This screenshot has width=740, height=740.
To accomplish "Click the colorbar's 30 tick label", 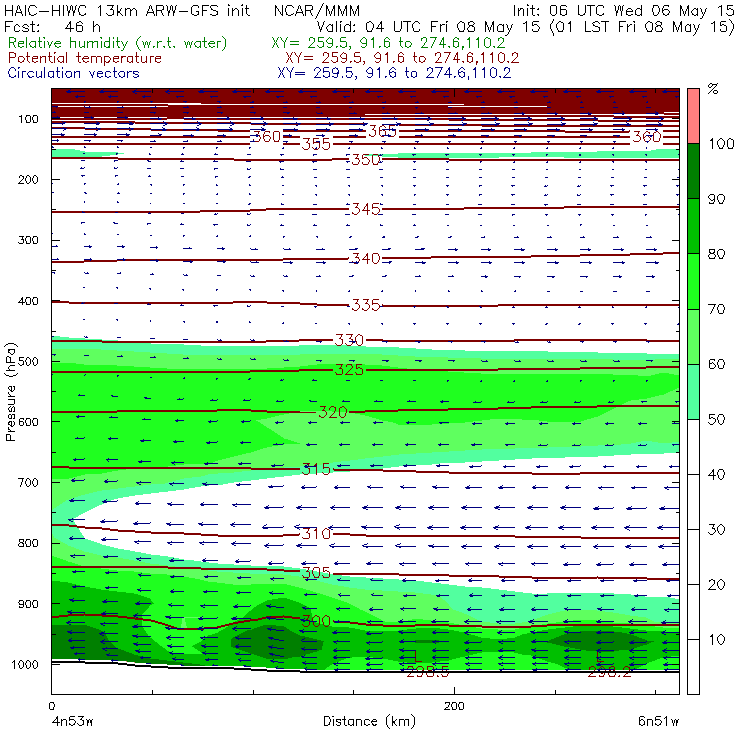I will (716, 530).
